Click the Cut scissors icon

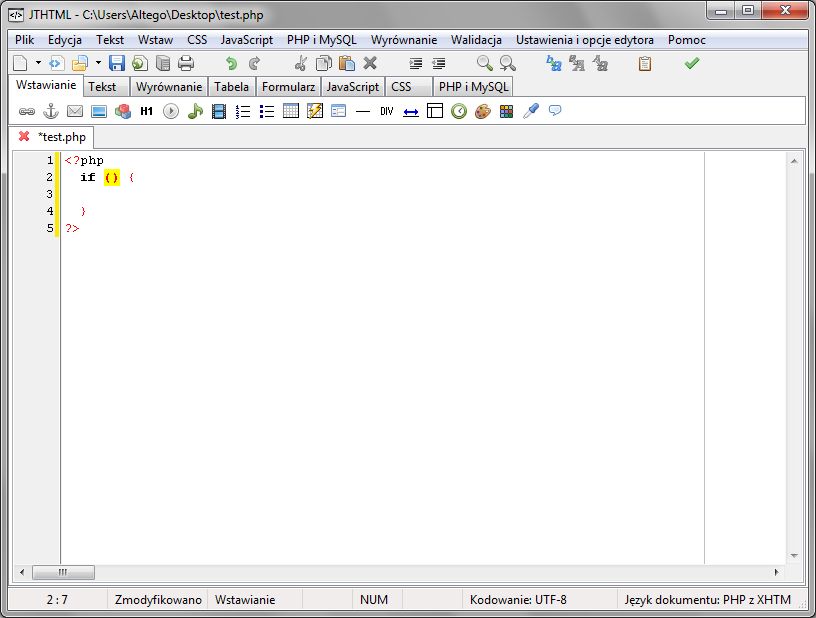(x=300, y=63)
